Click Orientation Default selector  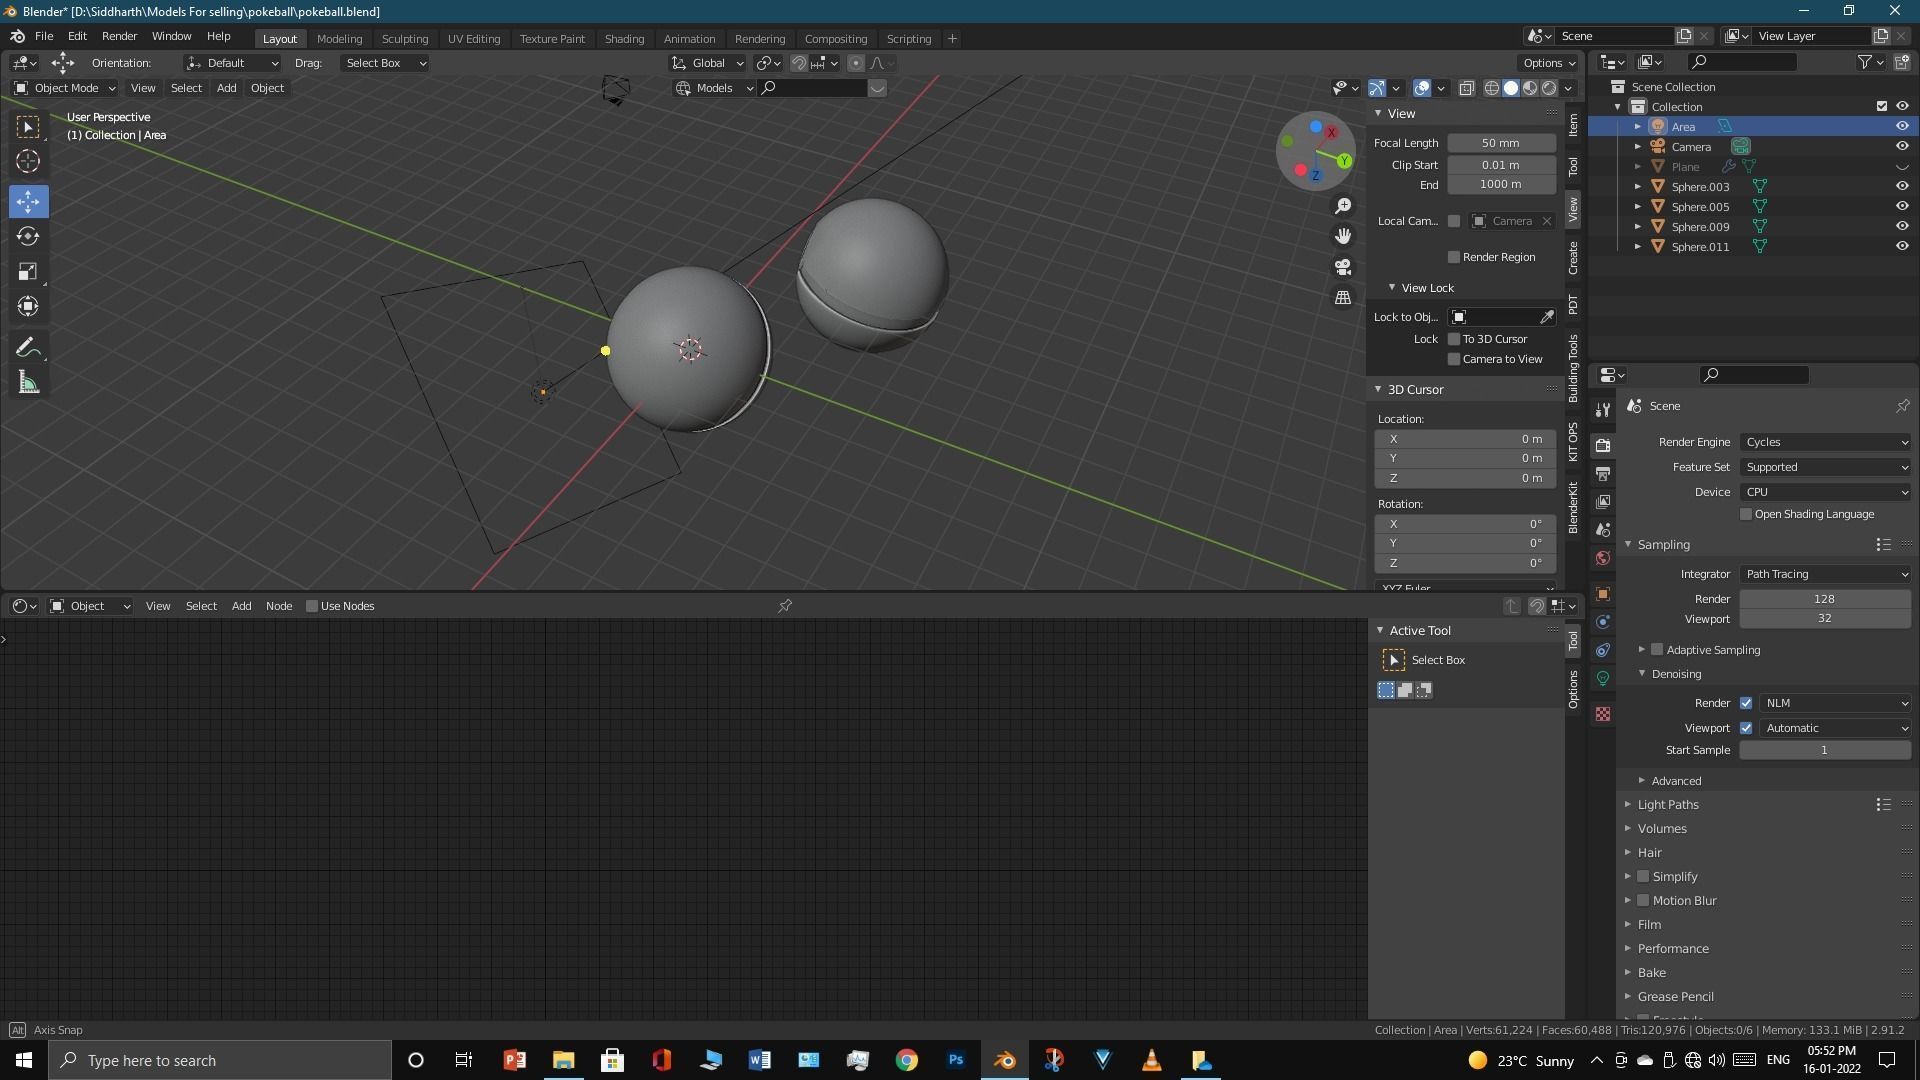pyautogui.click(x=232, y=63)
